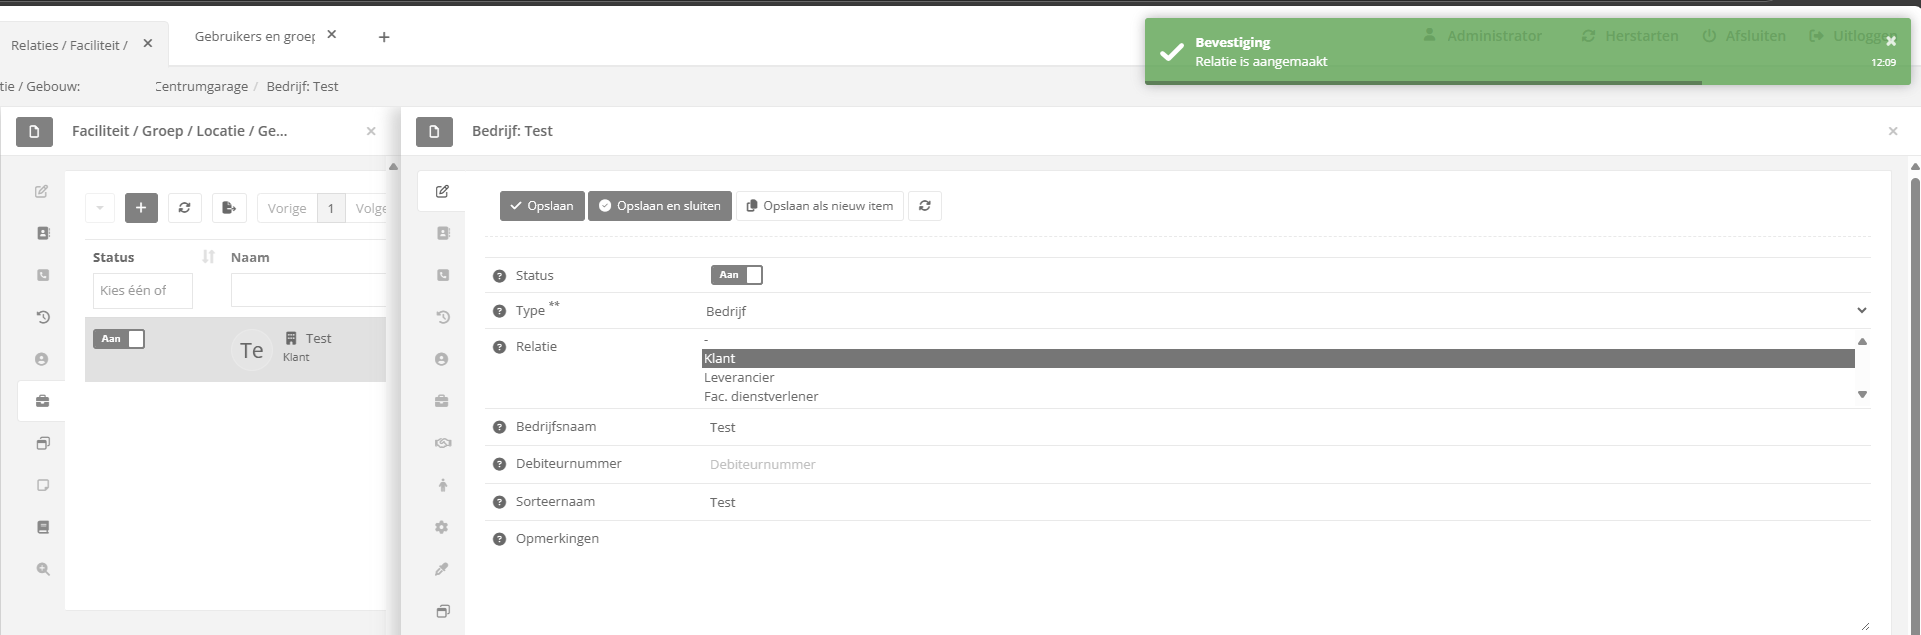
Task: Switch to the Relaties / Faciliteit tab
Action: (x=69, y=45)
